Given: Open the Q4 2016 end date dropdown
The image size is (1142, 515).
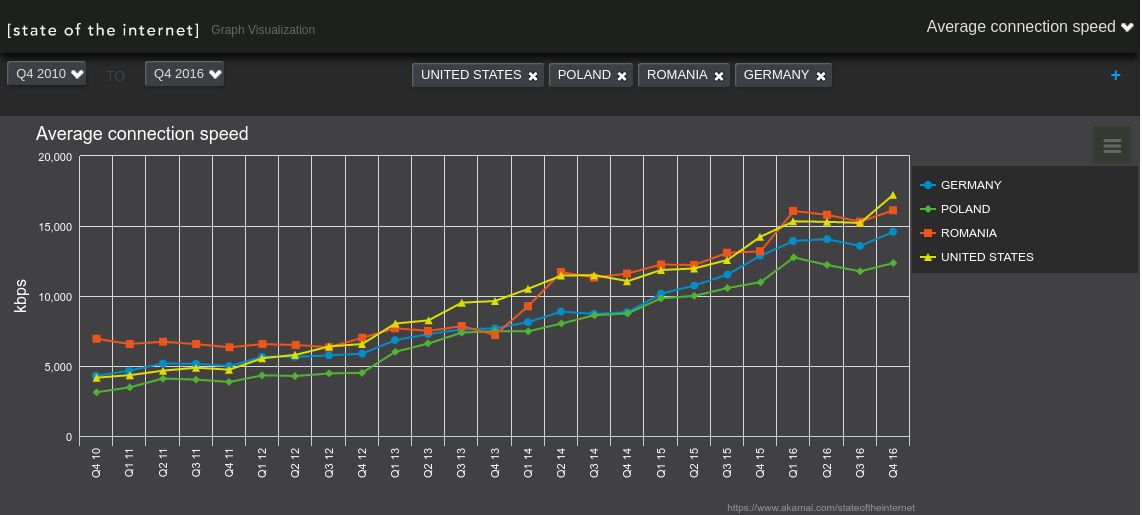Looking at the screenshot, I should click(x=184, y=74).
